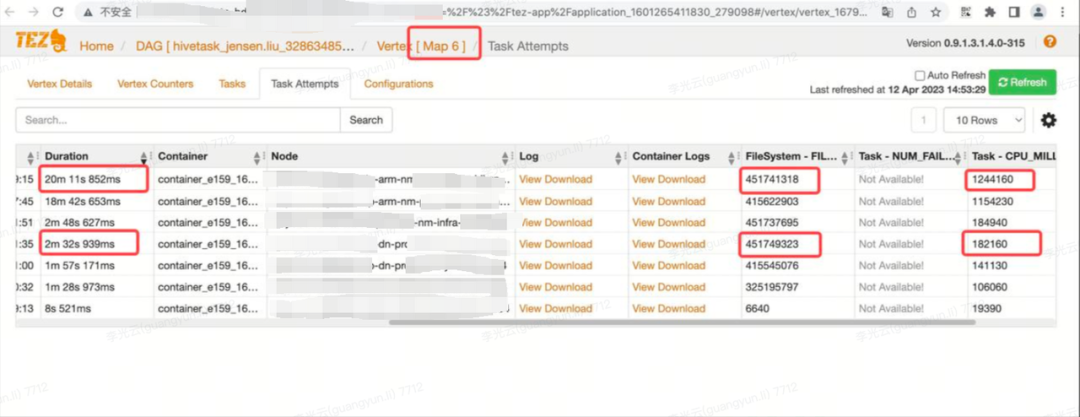Click the browser forward arrow
Screen dimensions: 1080x417
click(34, 12)
